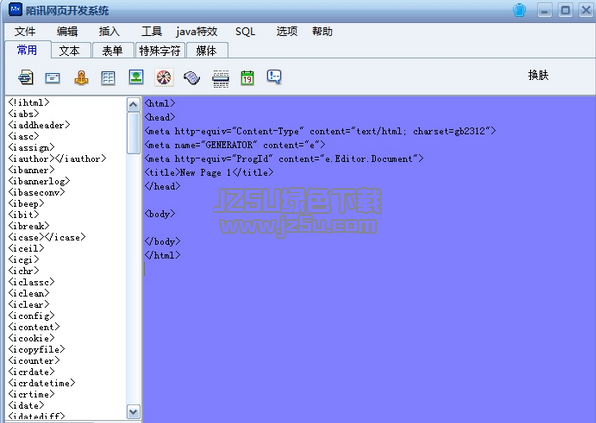The width and height of the screenshot is (596, 423).
Task: Insert an image with the picture icon
Action: [x=136, y=77]
